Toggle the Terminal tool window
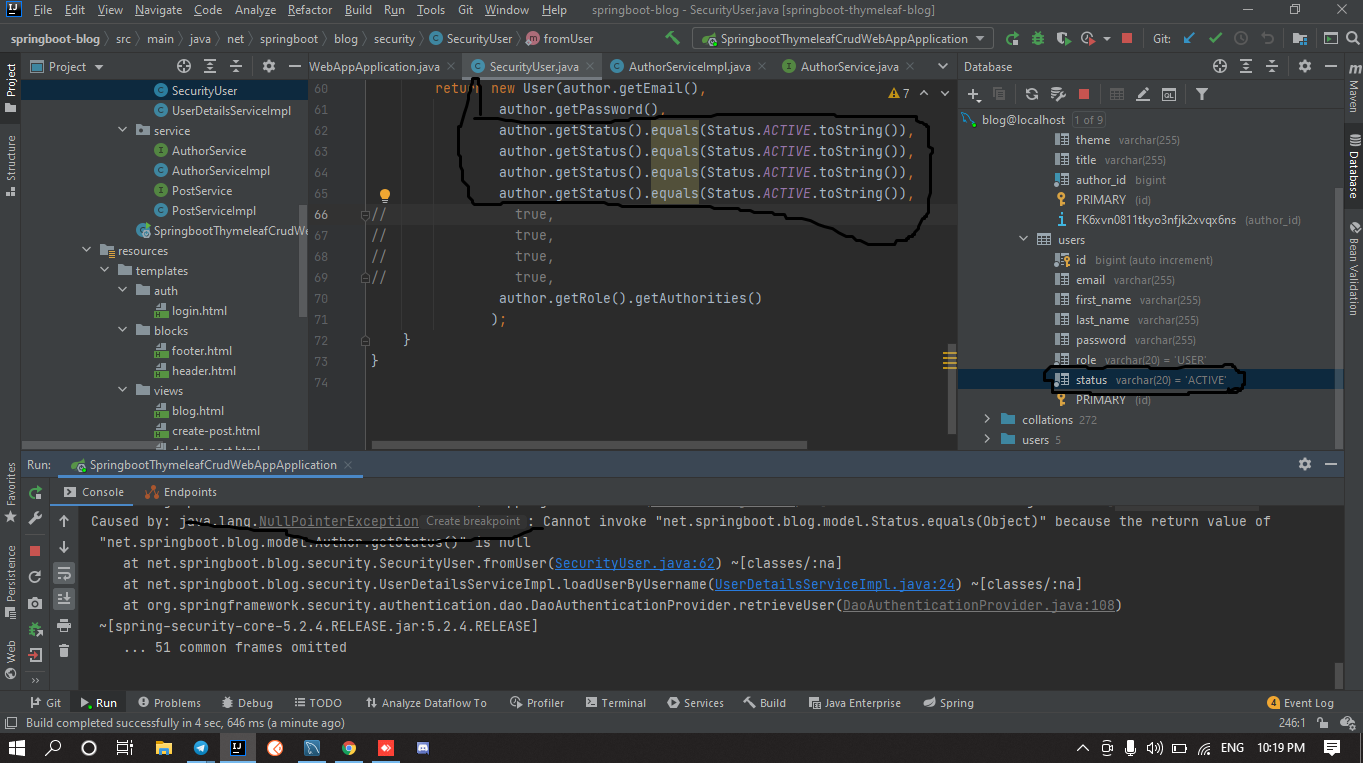The height and width of the screenshot is (763, 1363). 615,703
